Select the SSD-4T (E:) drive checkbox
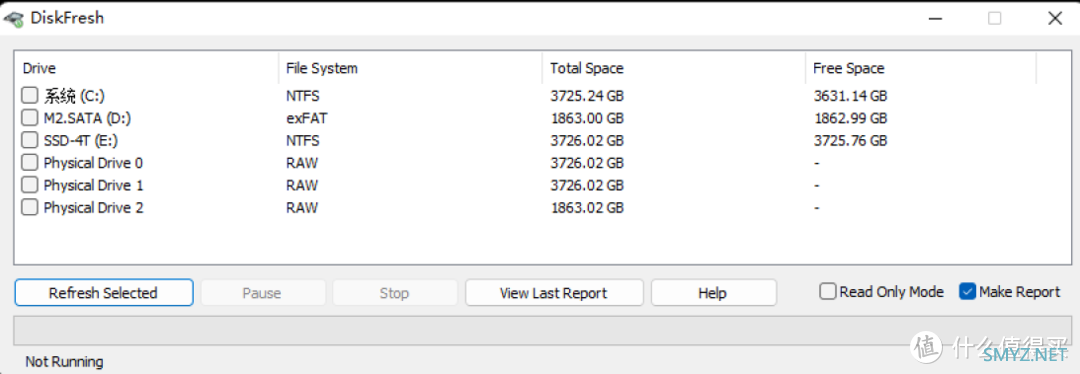Viewport: 1080px width, 374px height. [30, 141]
